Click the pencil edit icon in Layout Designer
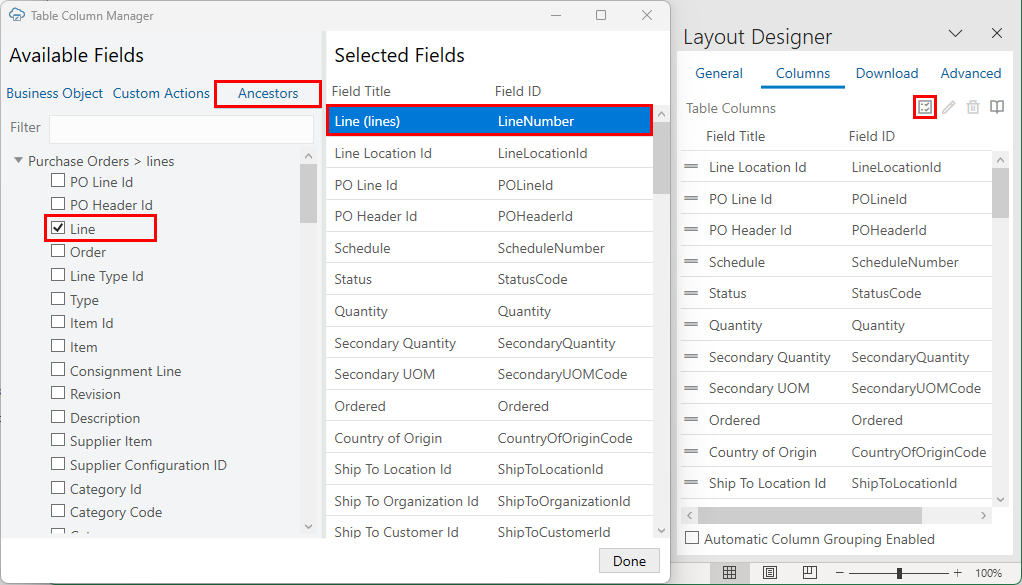Viewport: 1022px width, 585px height. (949, 107)
